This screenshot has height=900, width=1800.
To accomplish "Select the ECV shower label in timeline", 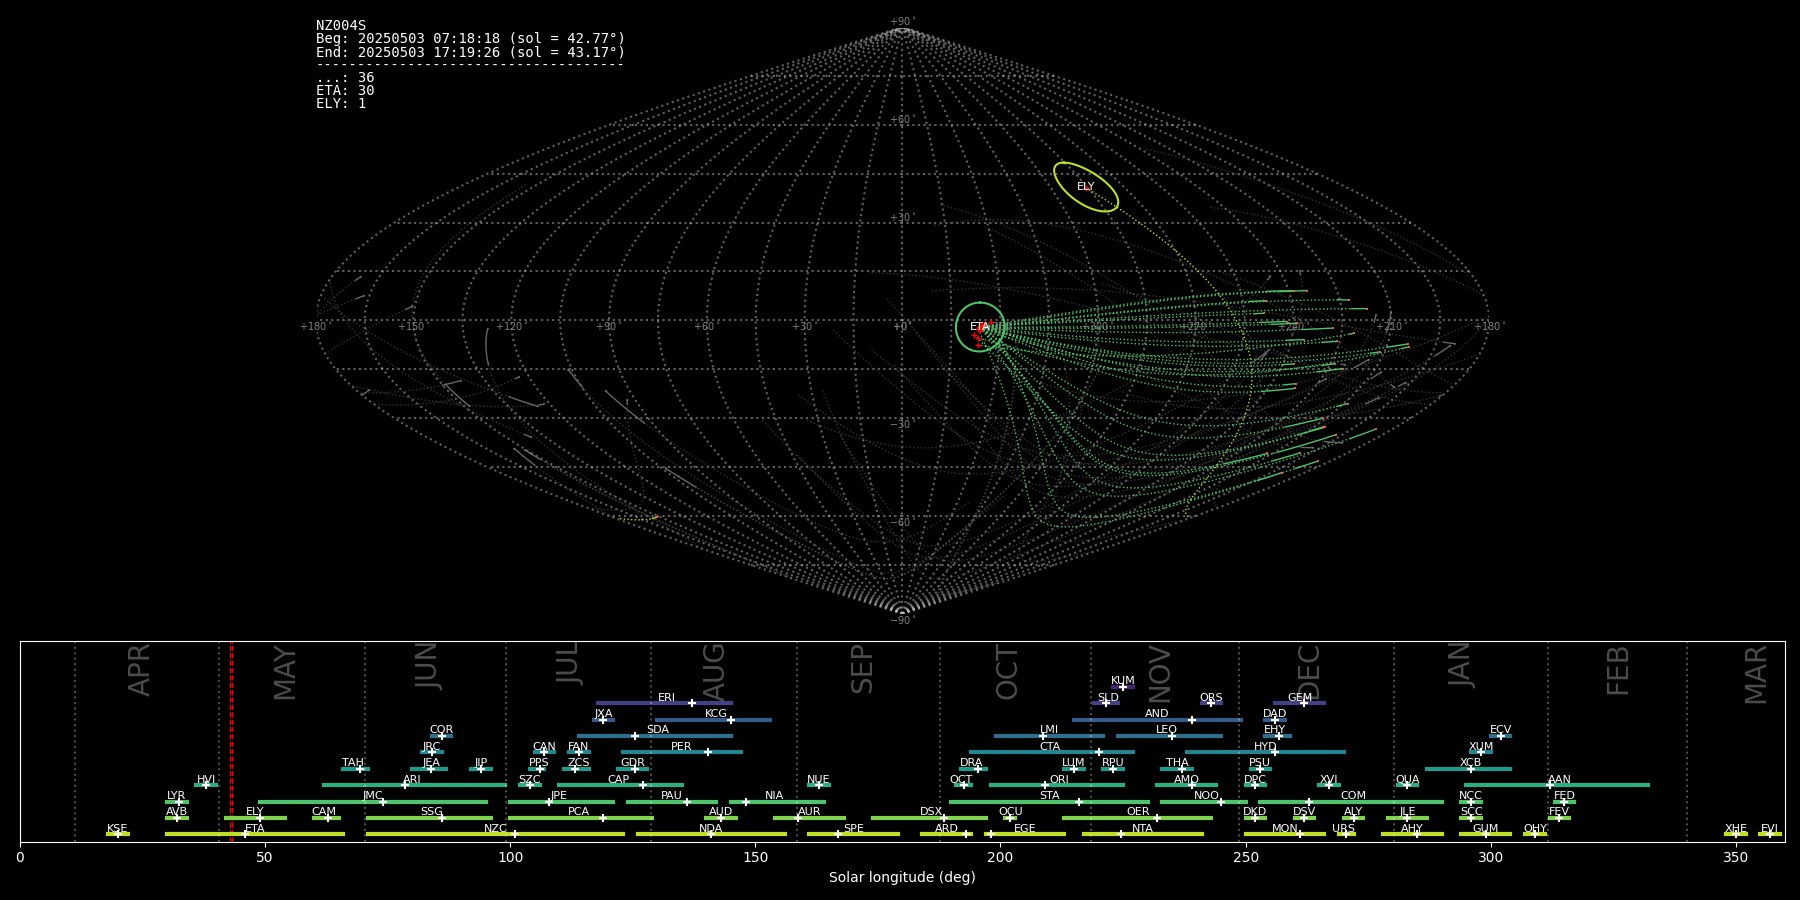I will coord(1500,730).
